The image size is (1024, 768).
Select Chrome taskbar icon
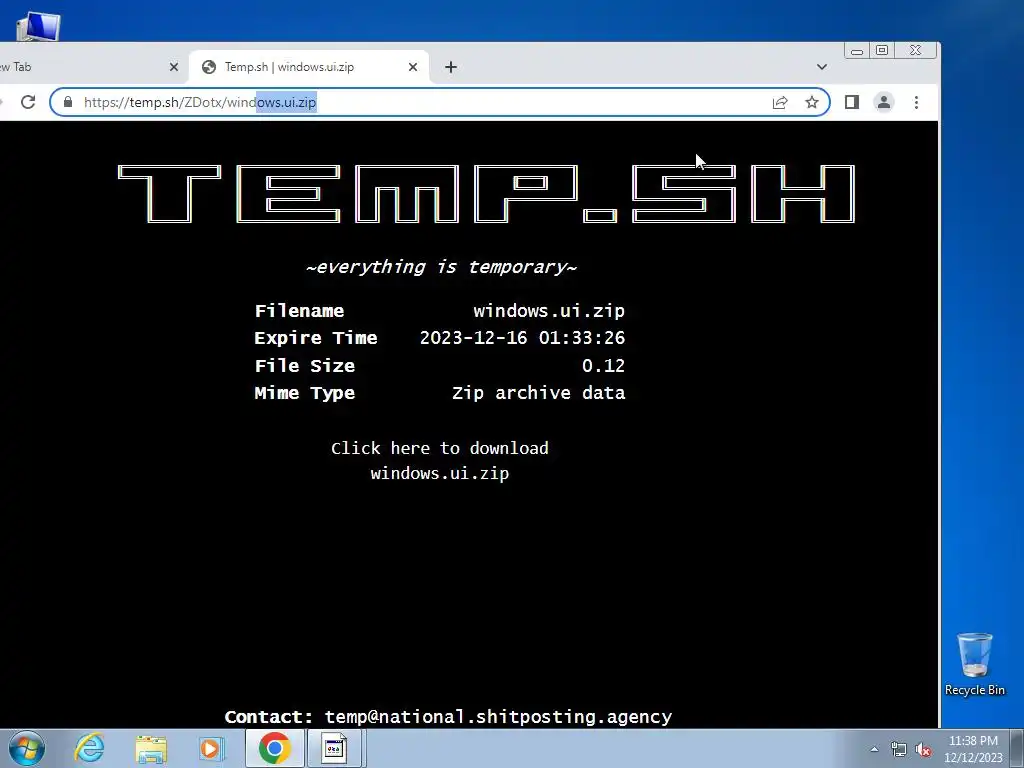274,748
